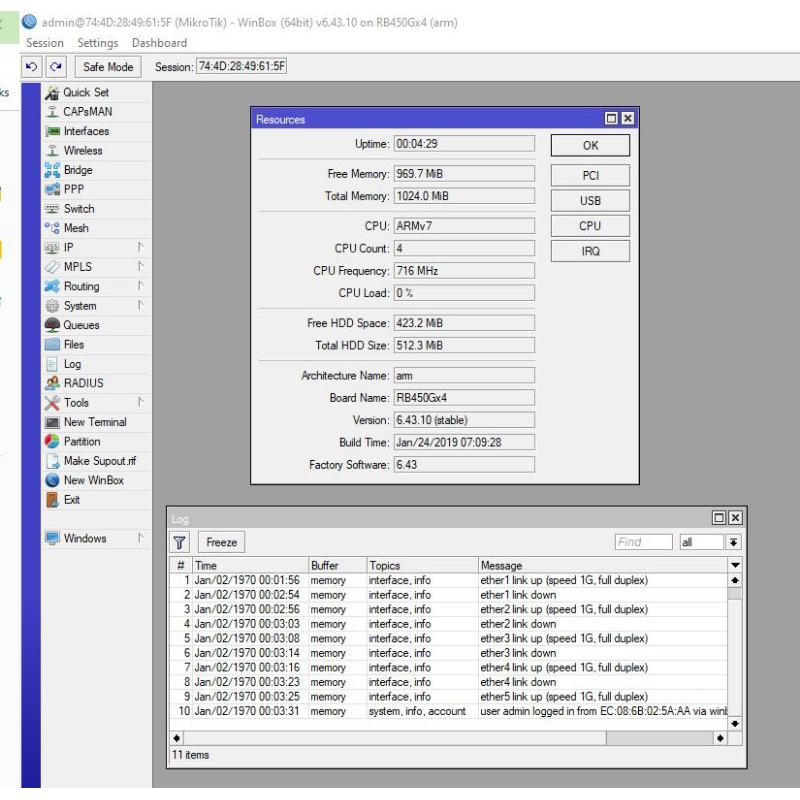The height and width of the screenshot is (800, 800).
Task: Click the New Terminal icon
Action: [x=52, y=422]
